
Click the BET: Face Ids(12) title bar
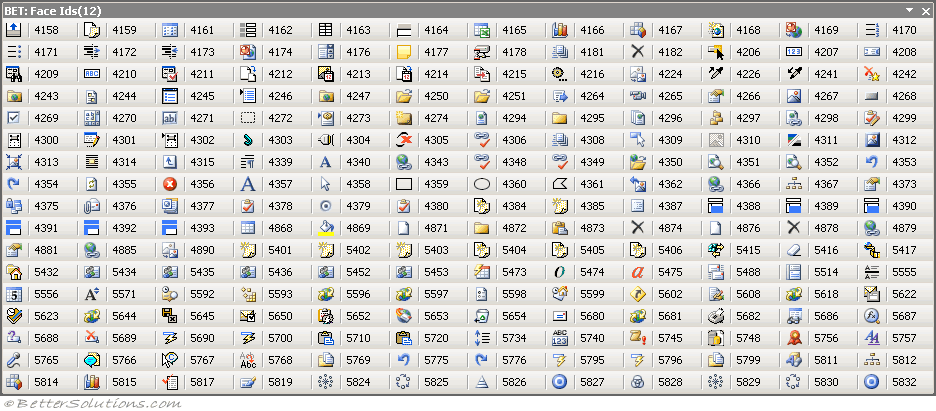click(x=468, y=10)
